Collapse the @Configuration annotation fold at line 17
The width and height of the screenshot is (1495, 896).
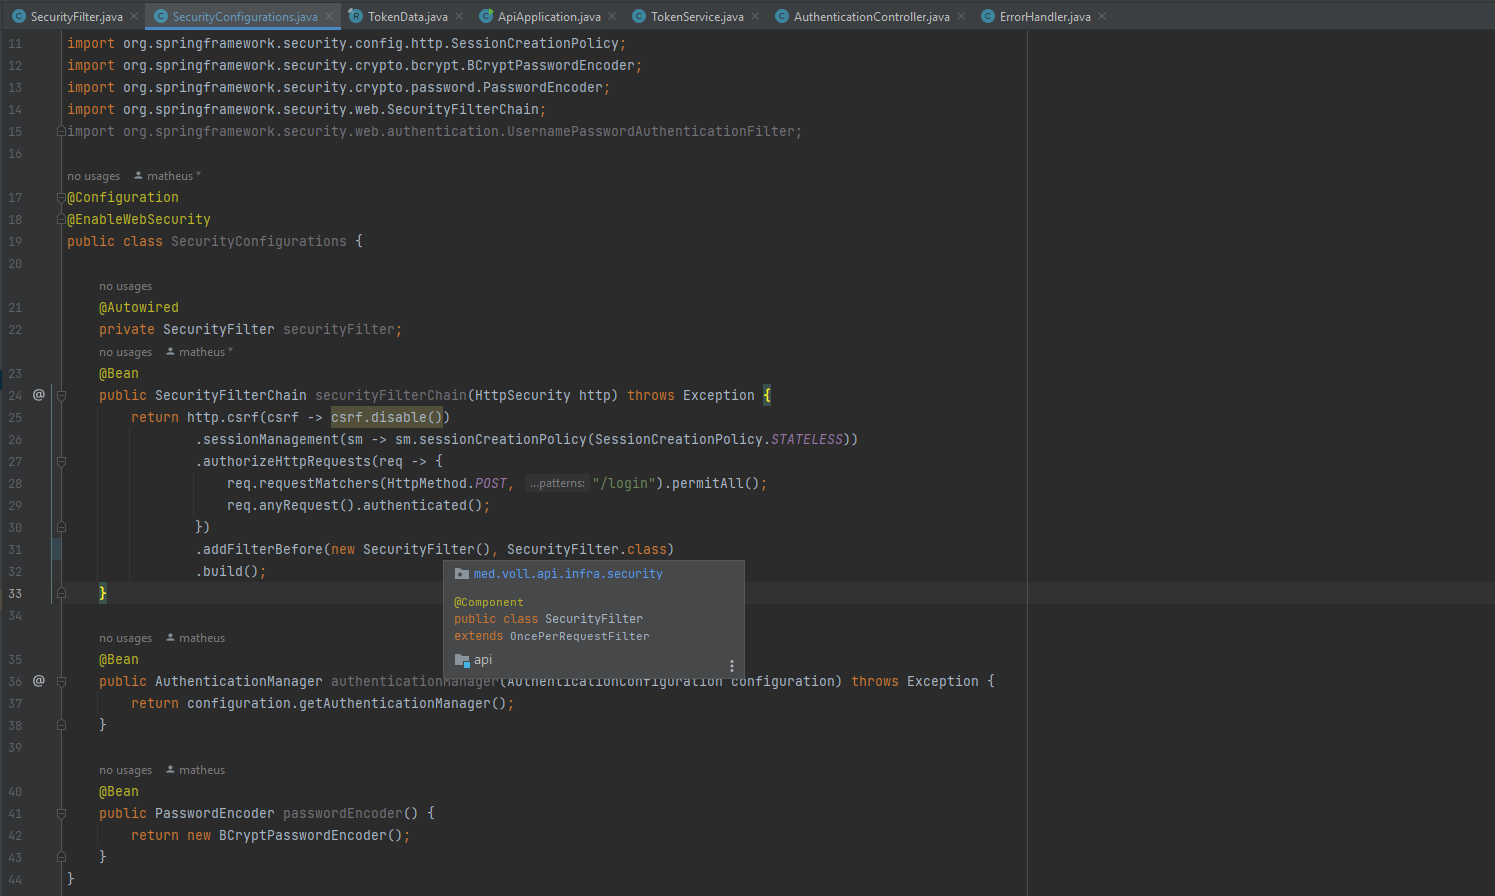pos(61,197)
